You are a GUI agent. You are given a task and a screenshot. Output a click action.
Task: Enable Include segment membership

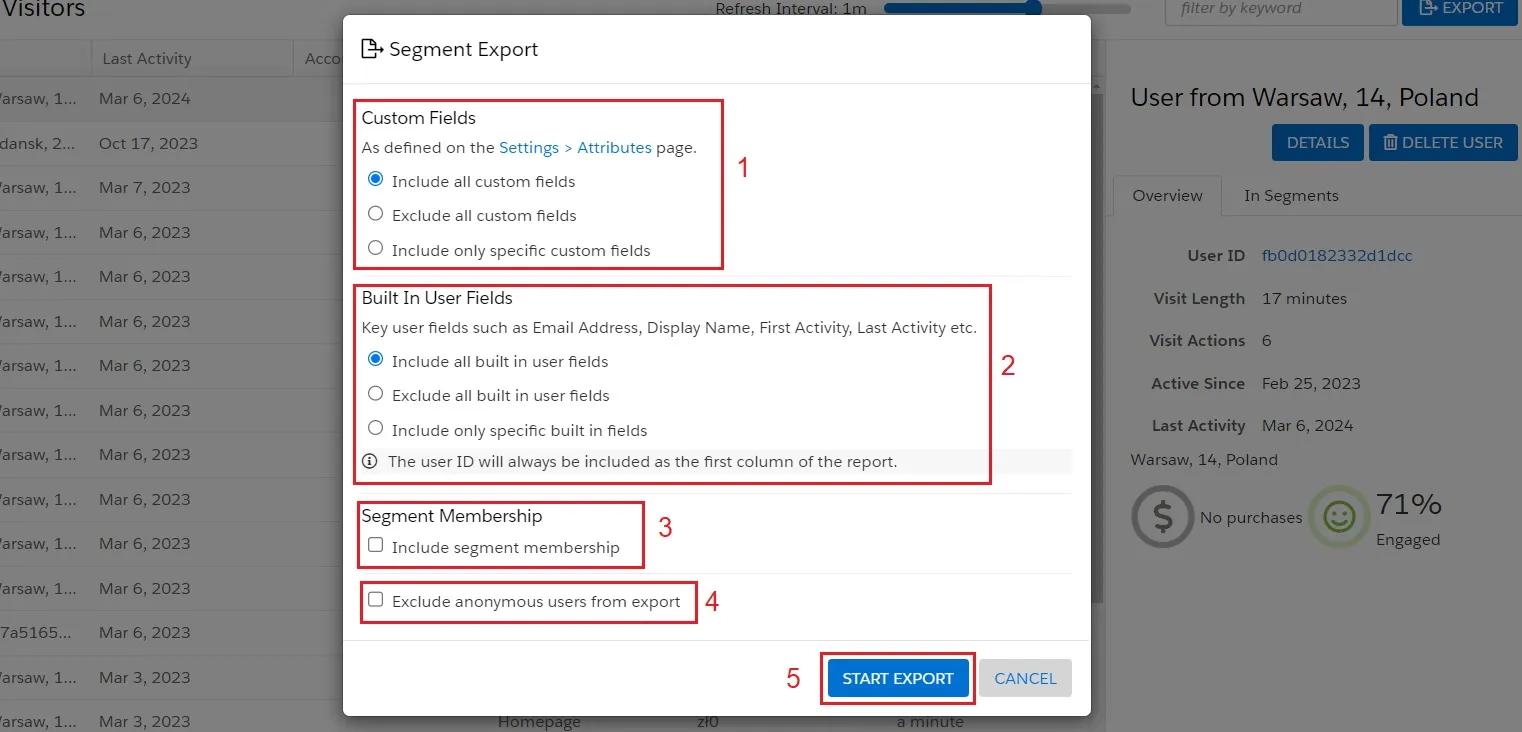coord(375,543)
